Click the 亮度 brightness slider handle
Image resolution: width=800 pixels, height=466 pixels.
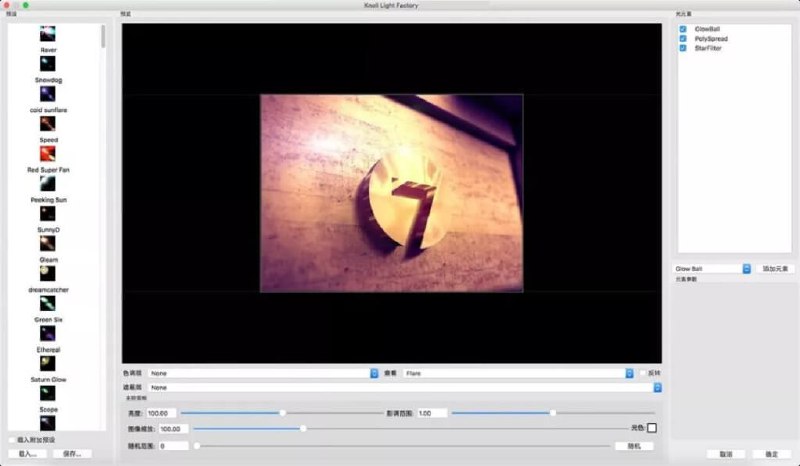282,412
